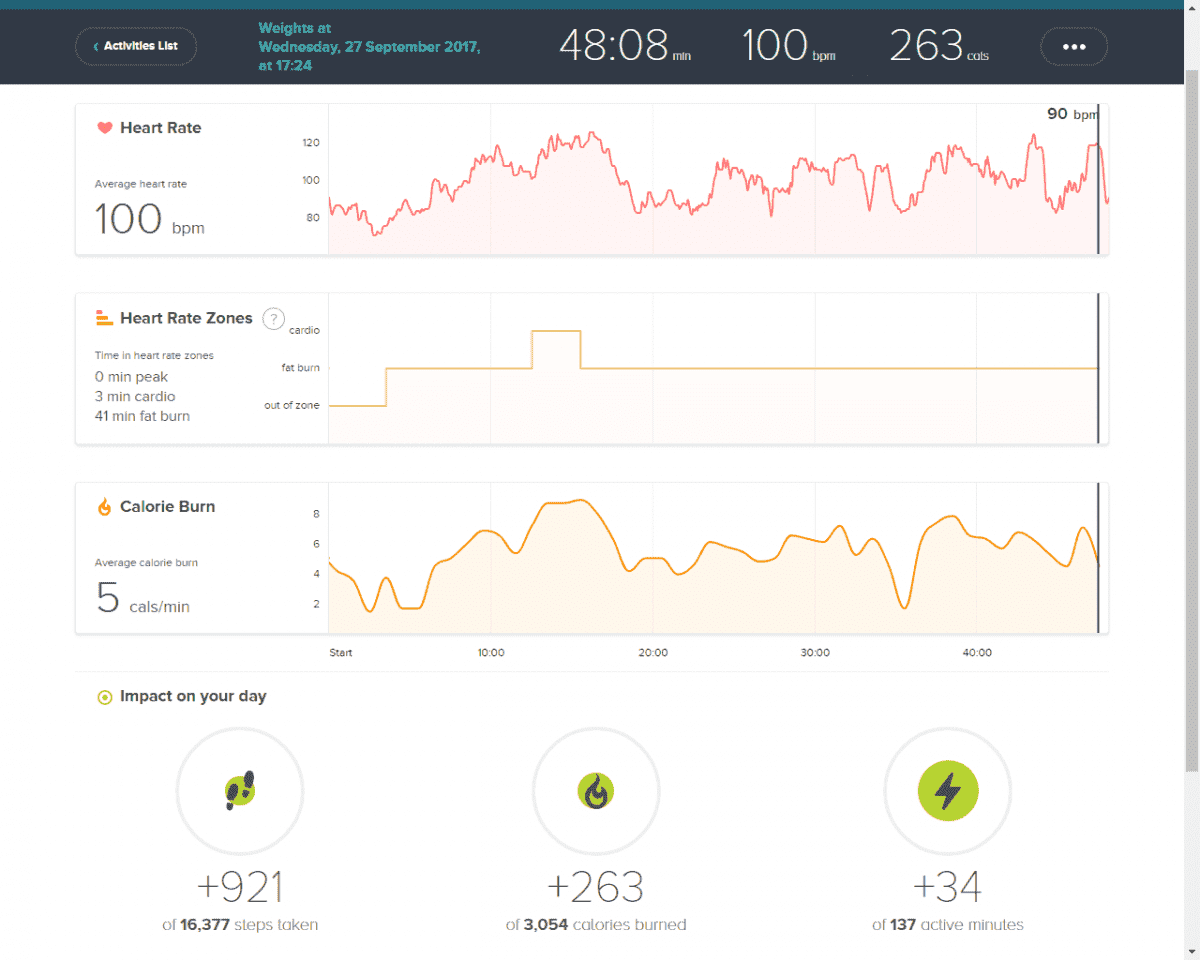Image resolution: width=1200 pixels, height=960 pixels.
Task: Click the +921 steps taken value
Action: (x=240, y=887)
